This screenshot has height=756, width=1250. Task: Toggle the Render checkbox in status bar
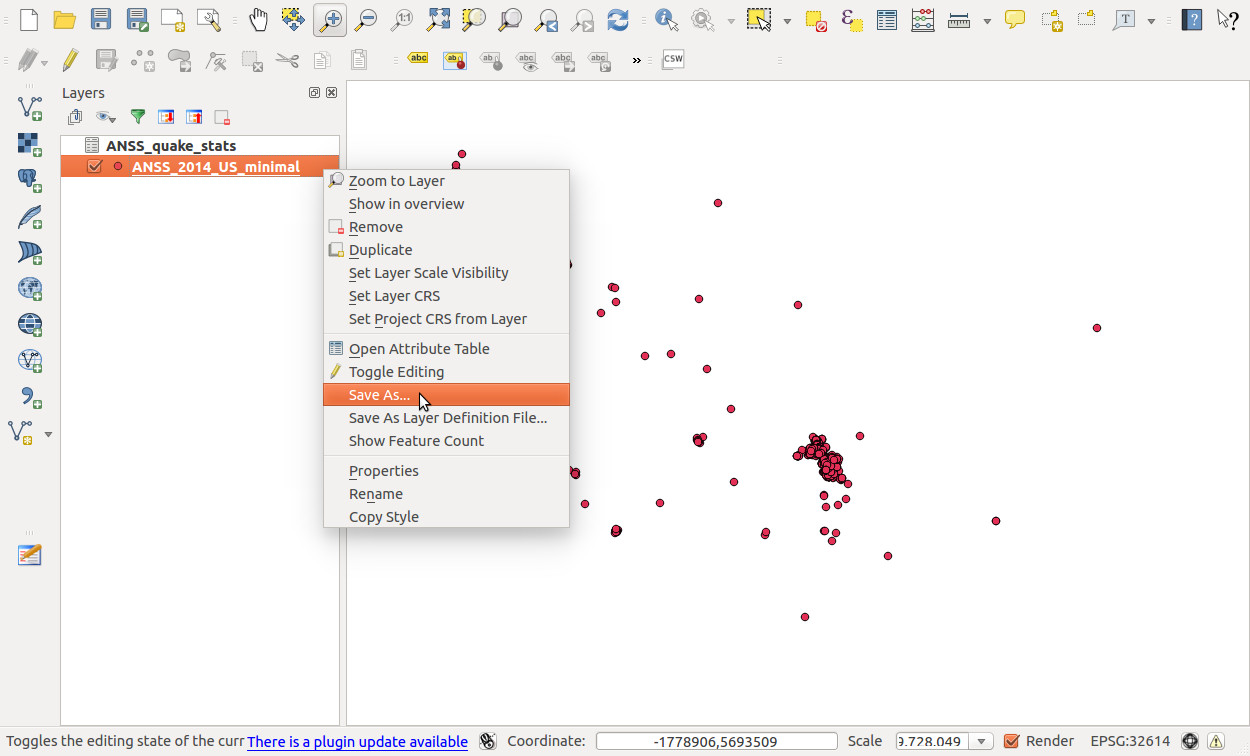click(1011, 741)
